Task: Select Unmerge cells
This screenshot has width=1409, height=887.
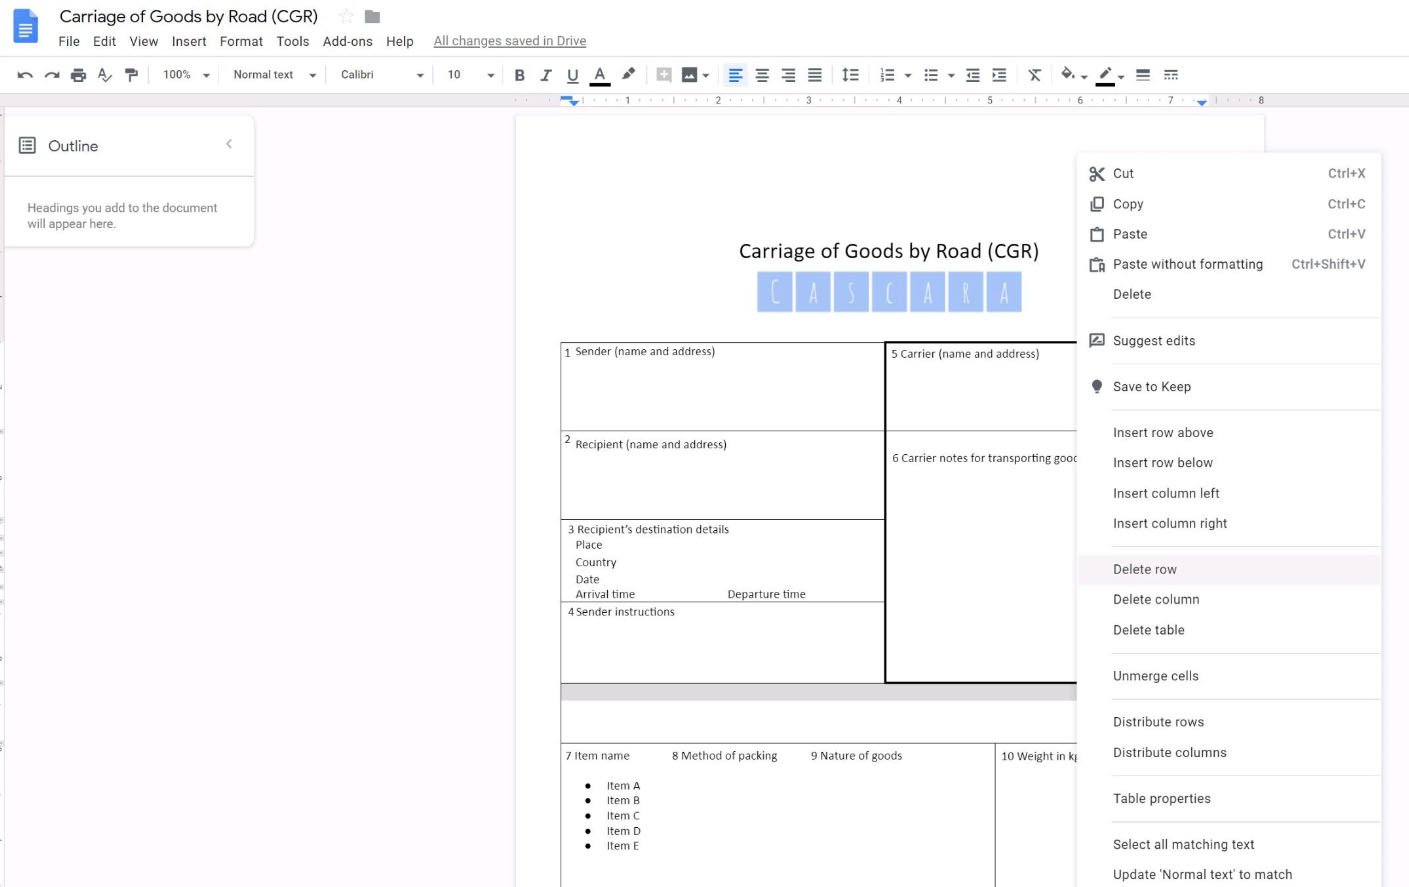Action: pyautogui.click(x=1229, y=676)
